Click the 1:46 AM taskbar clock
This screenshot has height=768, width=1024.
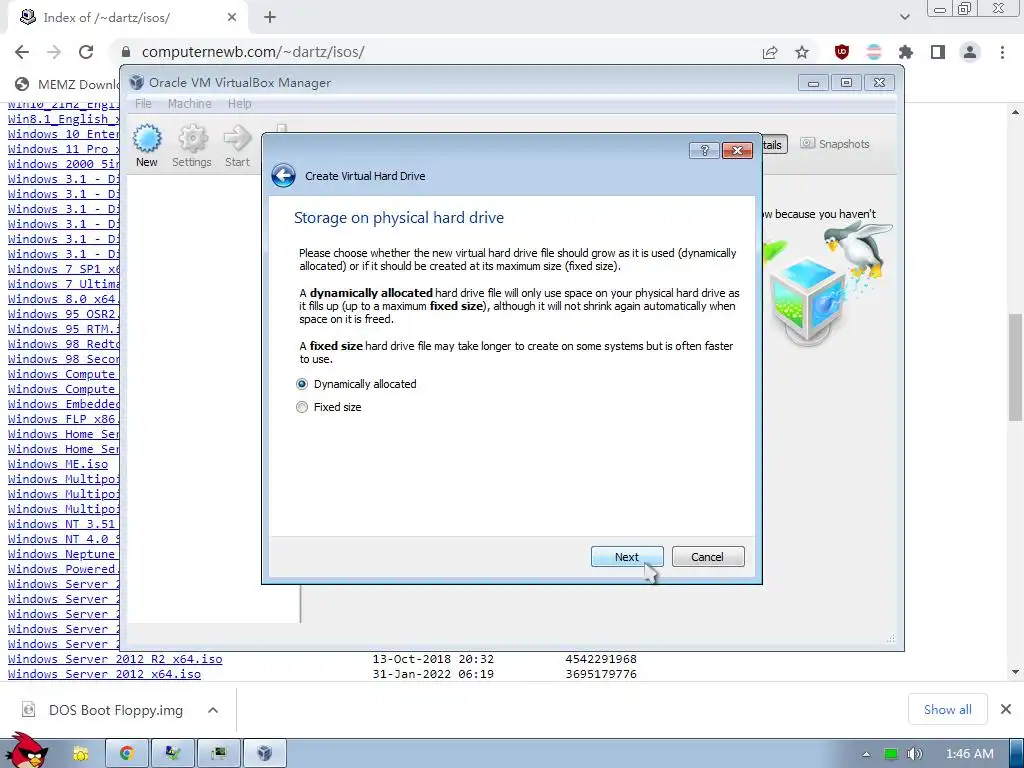click(970, 754)
